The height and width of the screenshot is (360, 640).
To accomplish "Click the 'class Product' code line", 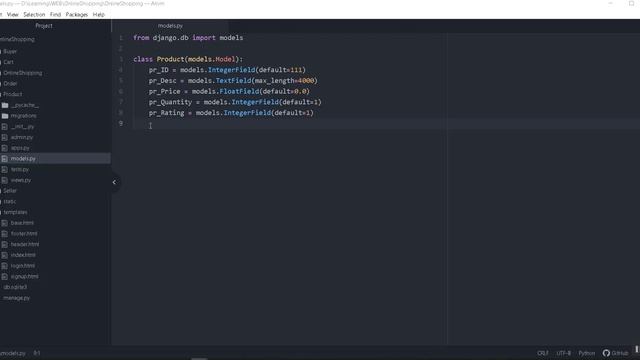I will coord(188,59).
